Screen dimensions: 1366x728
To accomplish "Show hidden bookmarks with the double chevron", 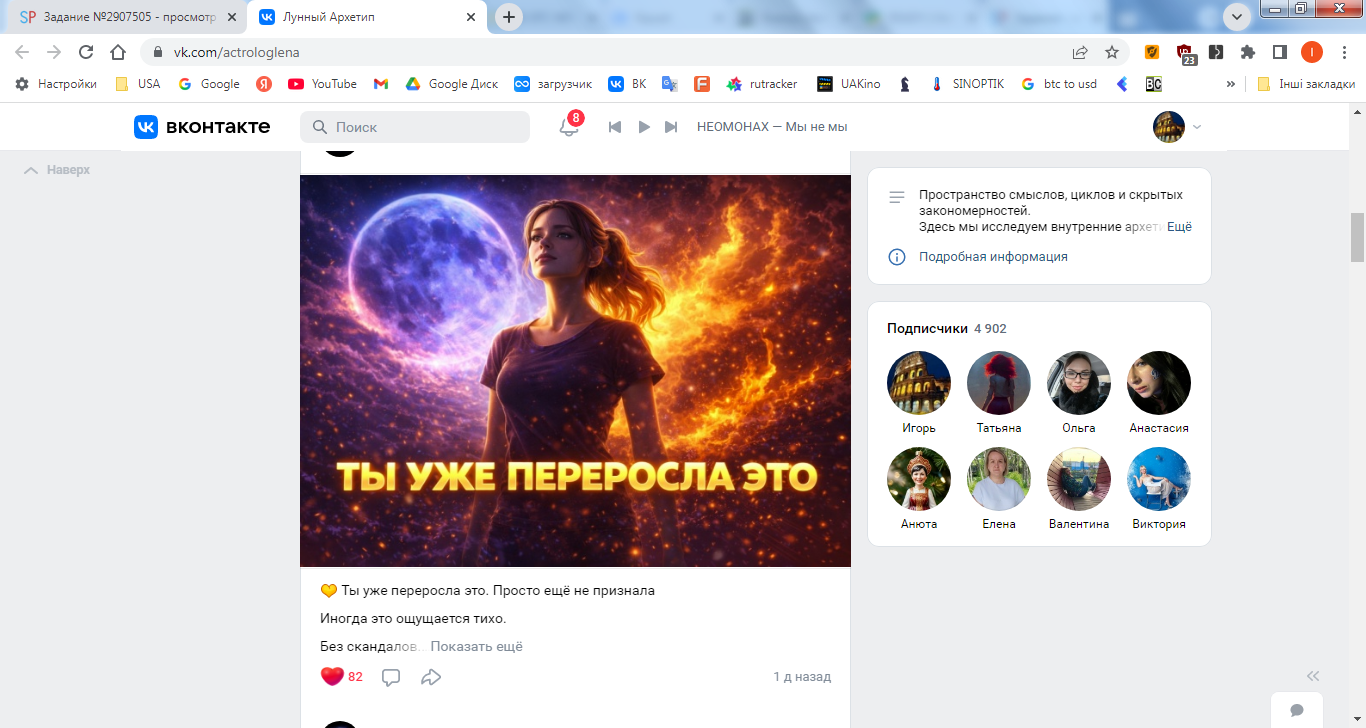I will [x=1230, y=84].
